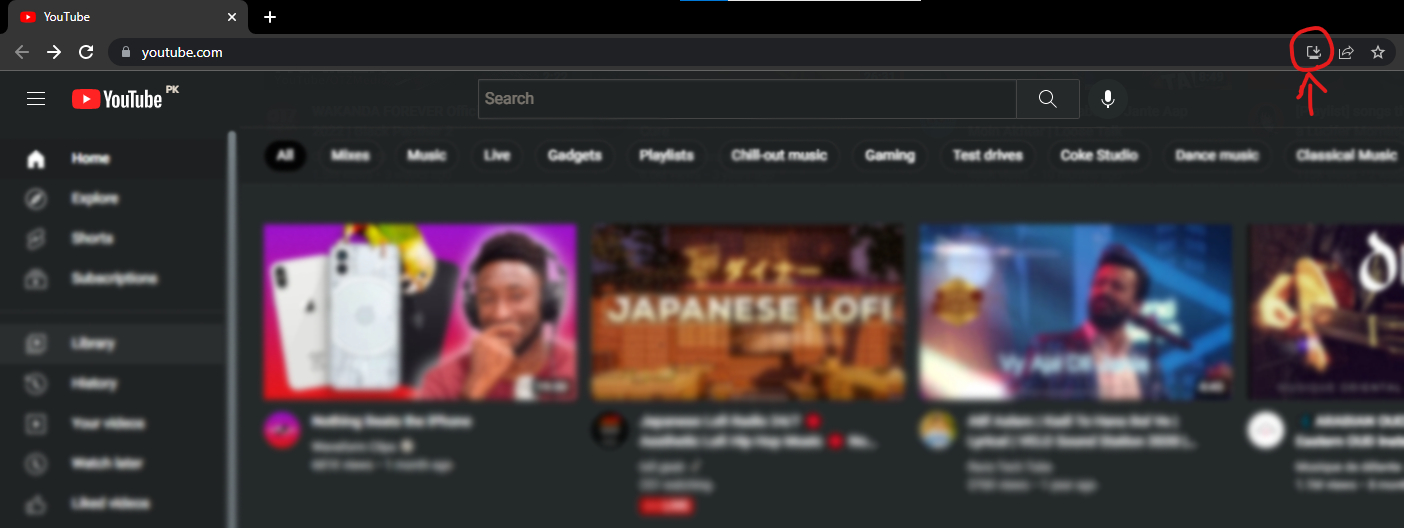Select the Dance music chip
Viewport: 1404px width, 528px height.
click(x=1217, y=155)
